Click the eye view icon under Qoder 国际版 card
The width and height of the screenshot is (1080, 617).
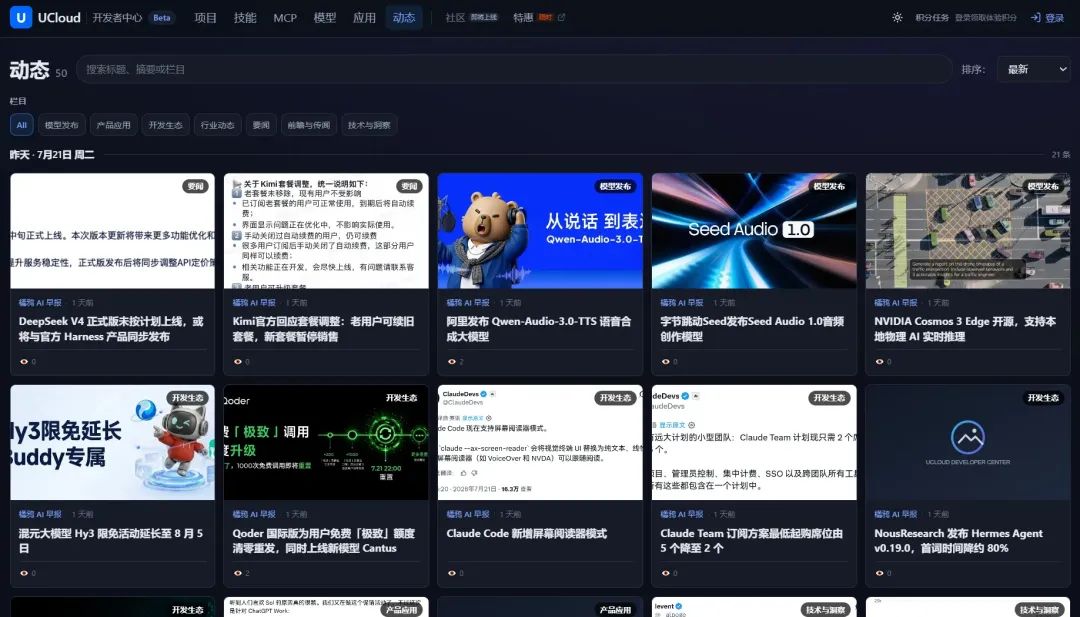(238, 573)
